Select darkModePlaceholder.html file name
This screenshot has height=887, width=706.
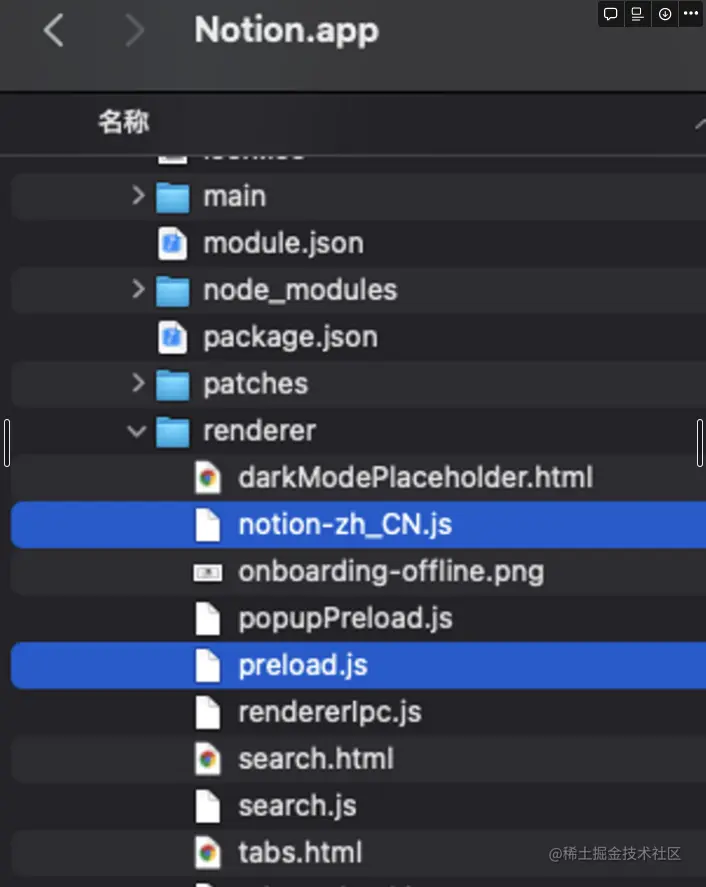(x=416, y=477)
